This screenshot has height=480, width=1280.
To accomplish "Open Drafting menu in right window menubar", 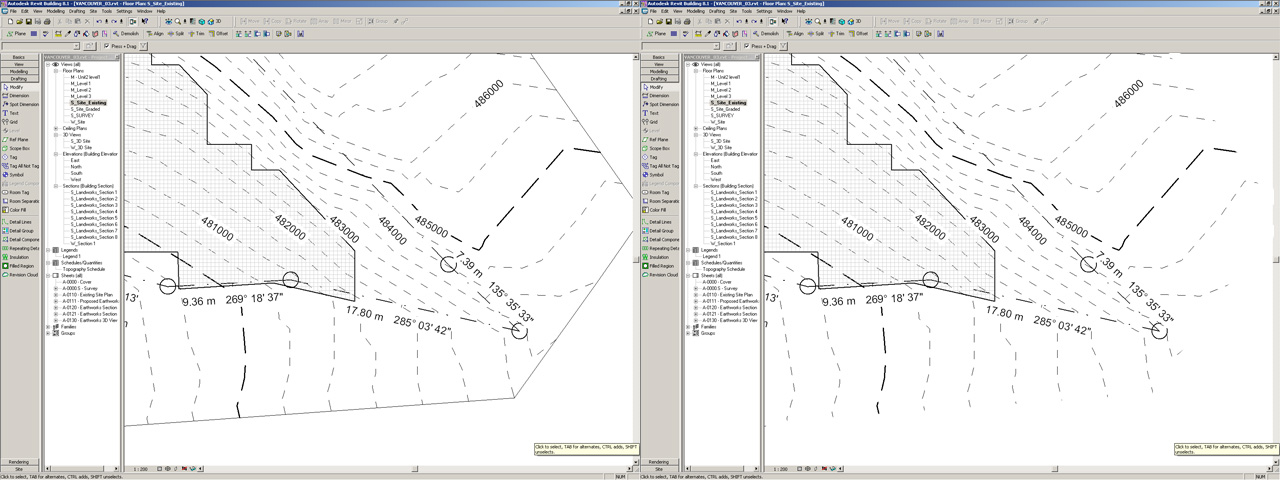I will pos(717,11).
